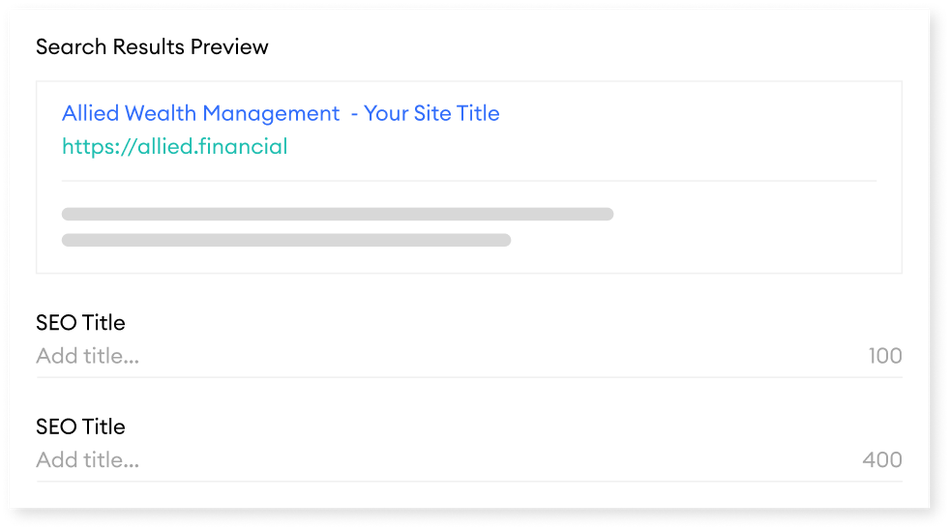Focus the SEO Title field with 100 limit
Screen dimensions: 950x530
pos(469,356)
